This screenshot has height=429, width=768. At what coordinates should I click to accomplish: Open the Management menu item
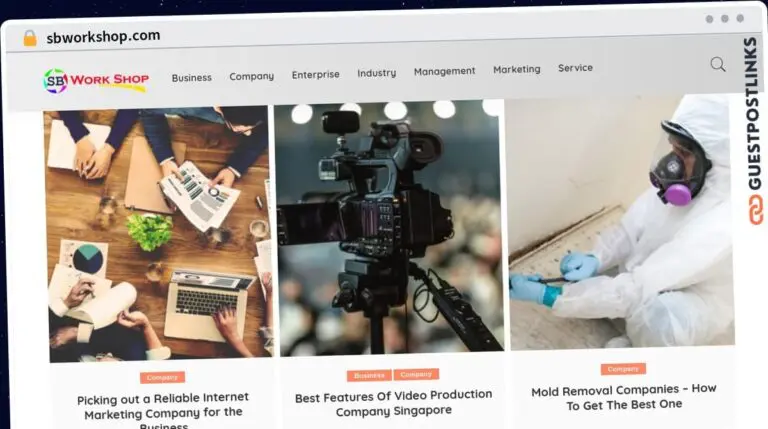(444, 72)
